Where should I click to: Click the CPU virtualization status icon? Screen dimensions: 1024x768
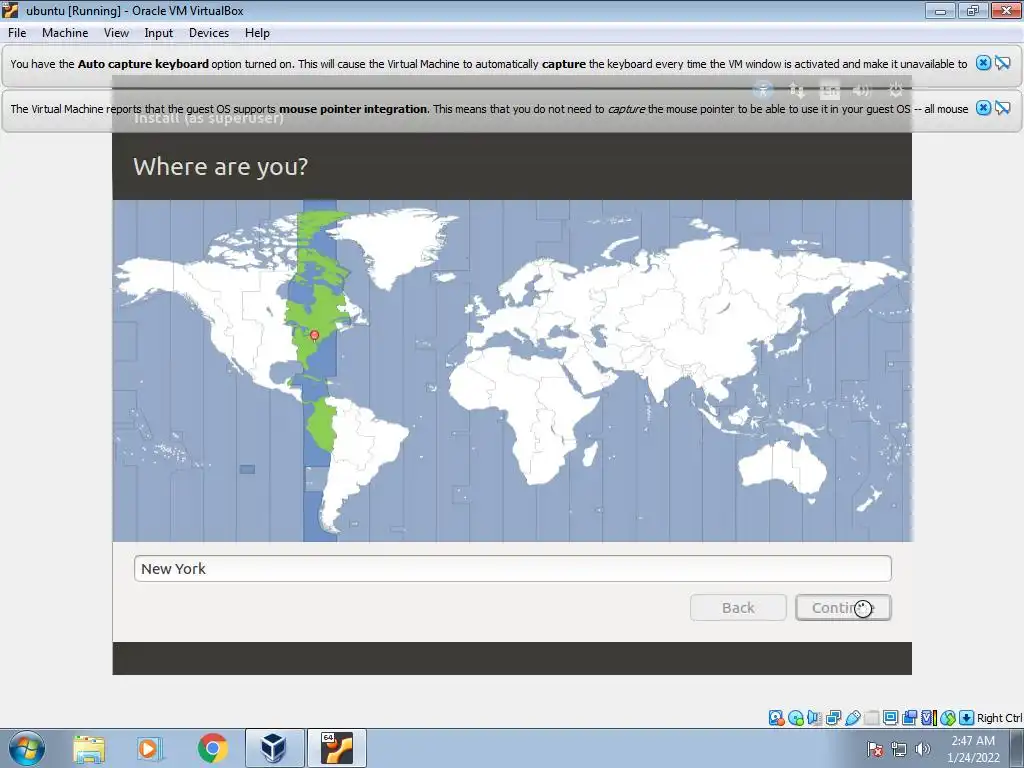point(929,718)
